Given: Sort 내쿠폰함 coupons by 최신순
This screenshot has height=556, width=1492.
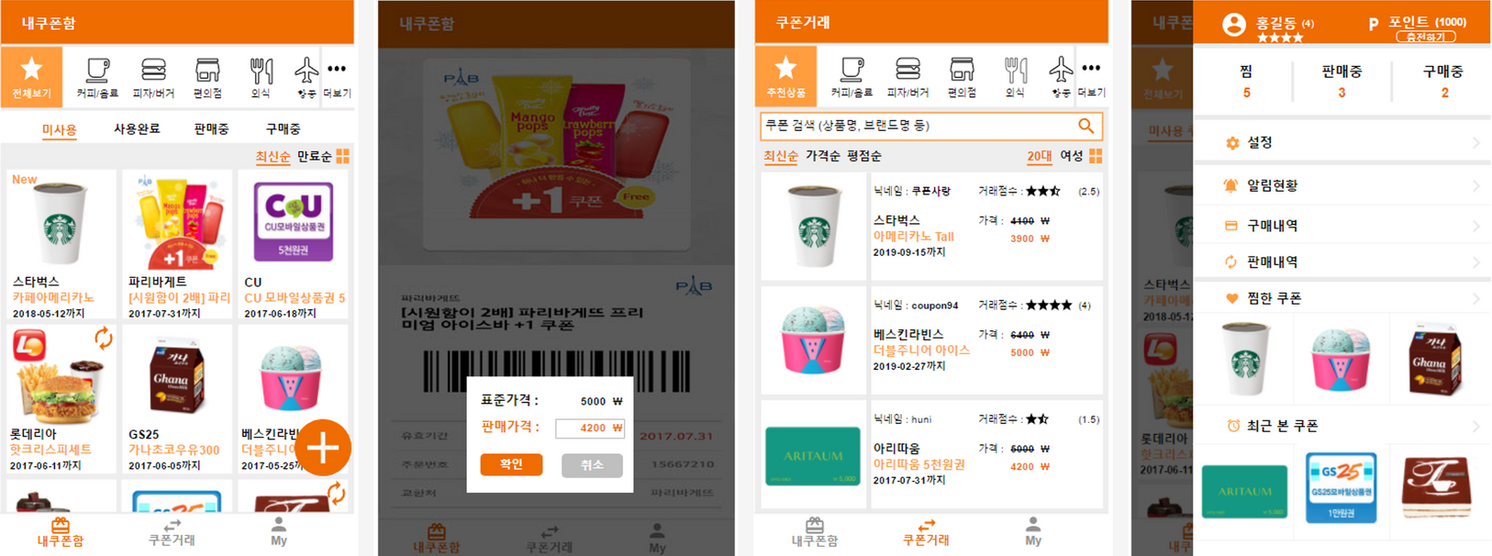Looking at the screenshot, I should click(273, 157).
